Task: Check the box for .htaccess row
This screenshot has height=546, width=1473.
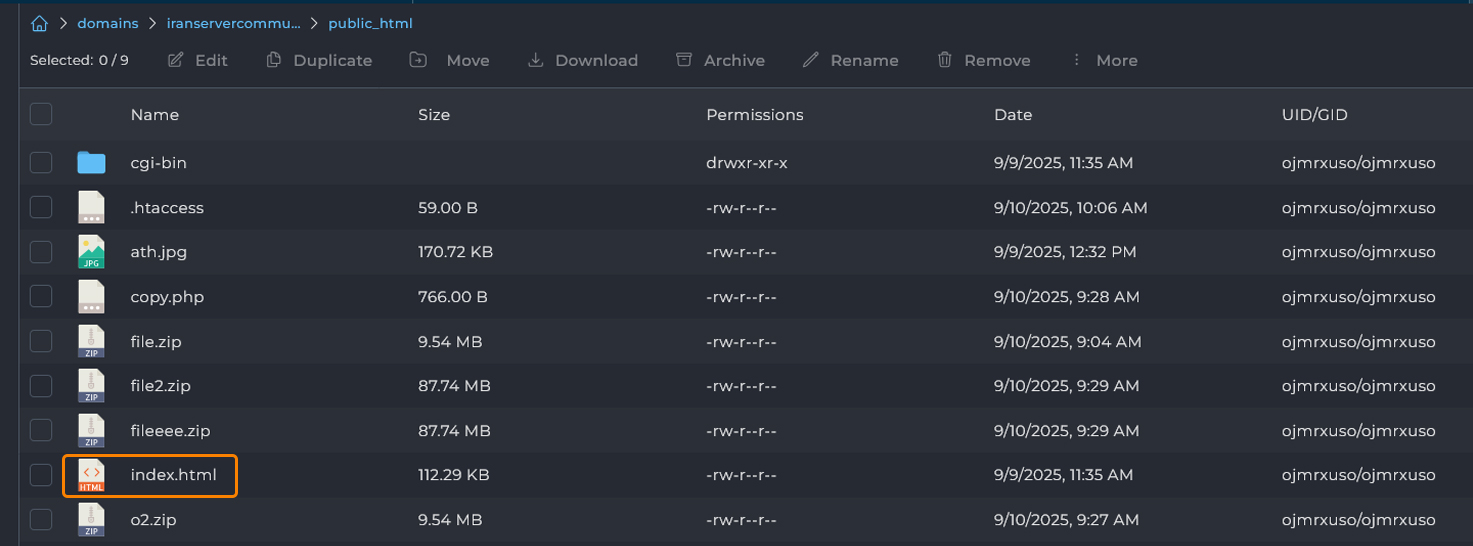Action: (x=41, y=208)
